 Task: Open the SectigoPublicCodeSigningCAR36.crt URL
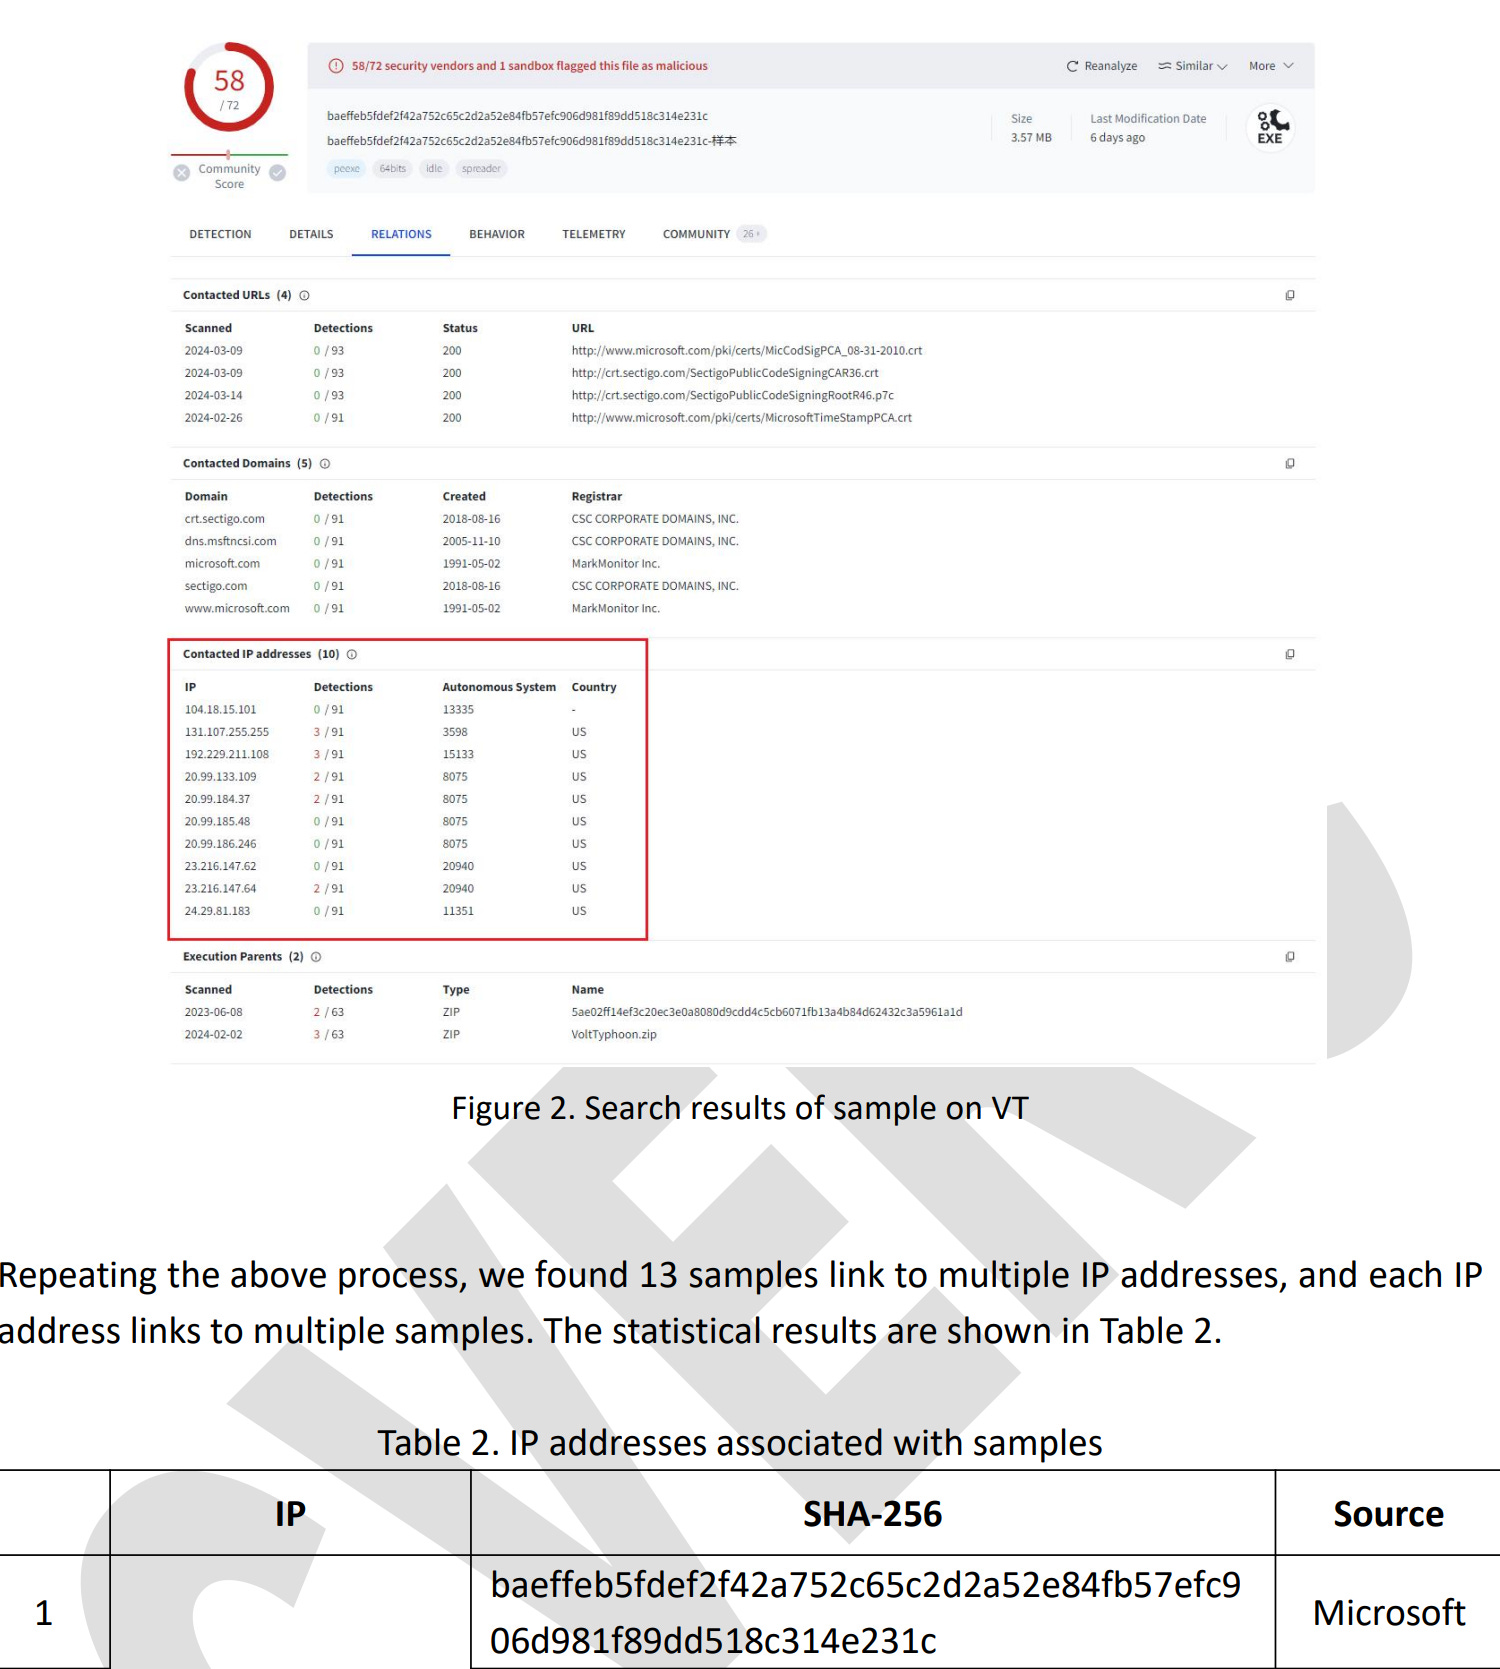(725, 373)
